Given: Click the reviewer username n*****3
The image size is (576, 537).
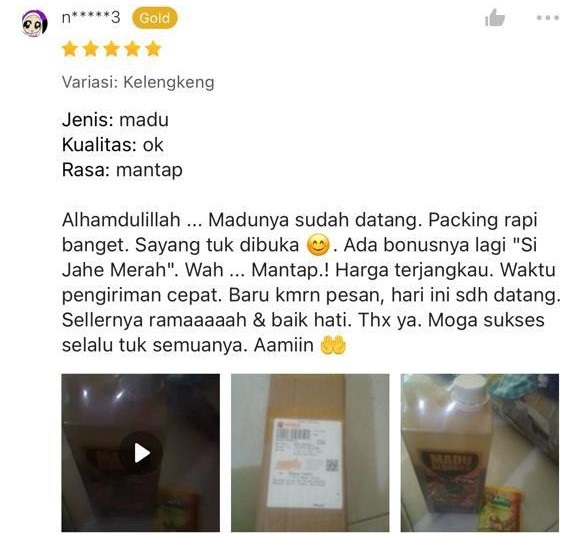Looking at the screenshot, I should [91, 17].
